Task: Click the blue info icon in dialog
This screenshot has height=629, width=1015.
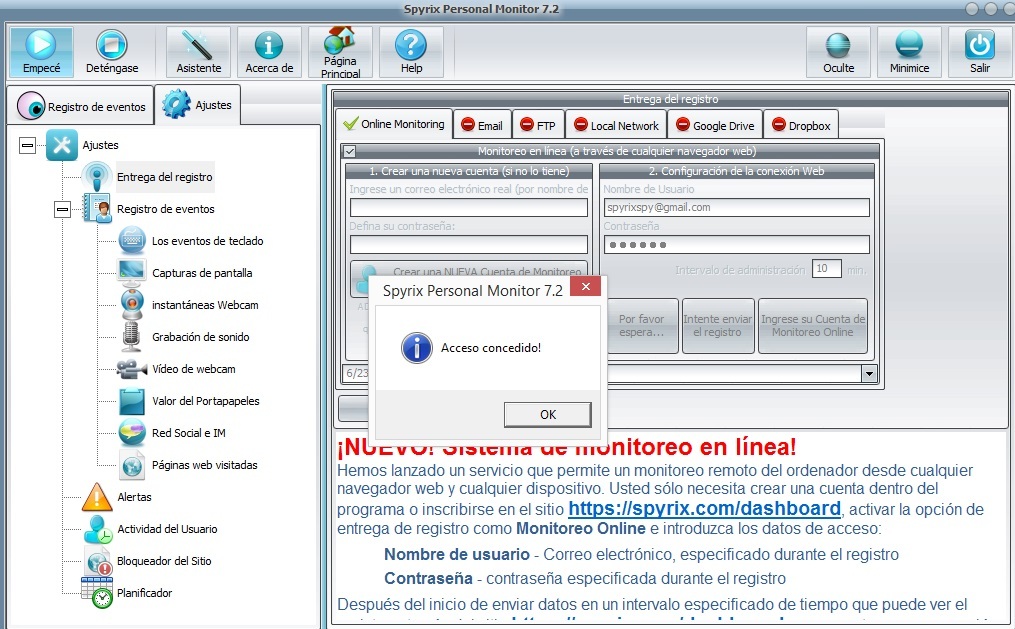Action: click(417, 348)
